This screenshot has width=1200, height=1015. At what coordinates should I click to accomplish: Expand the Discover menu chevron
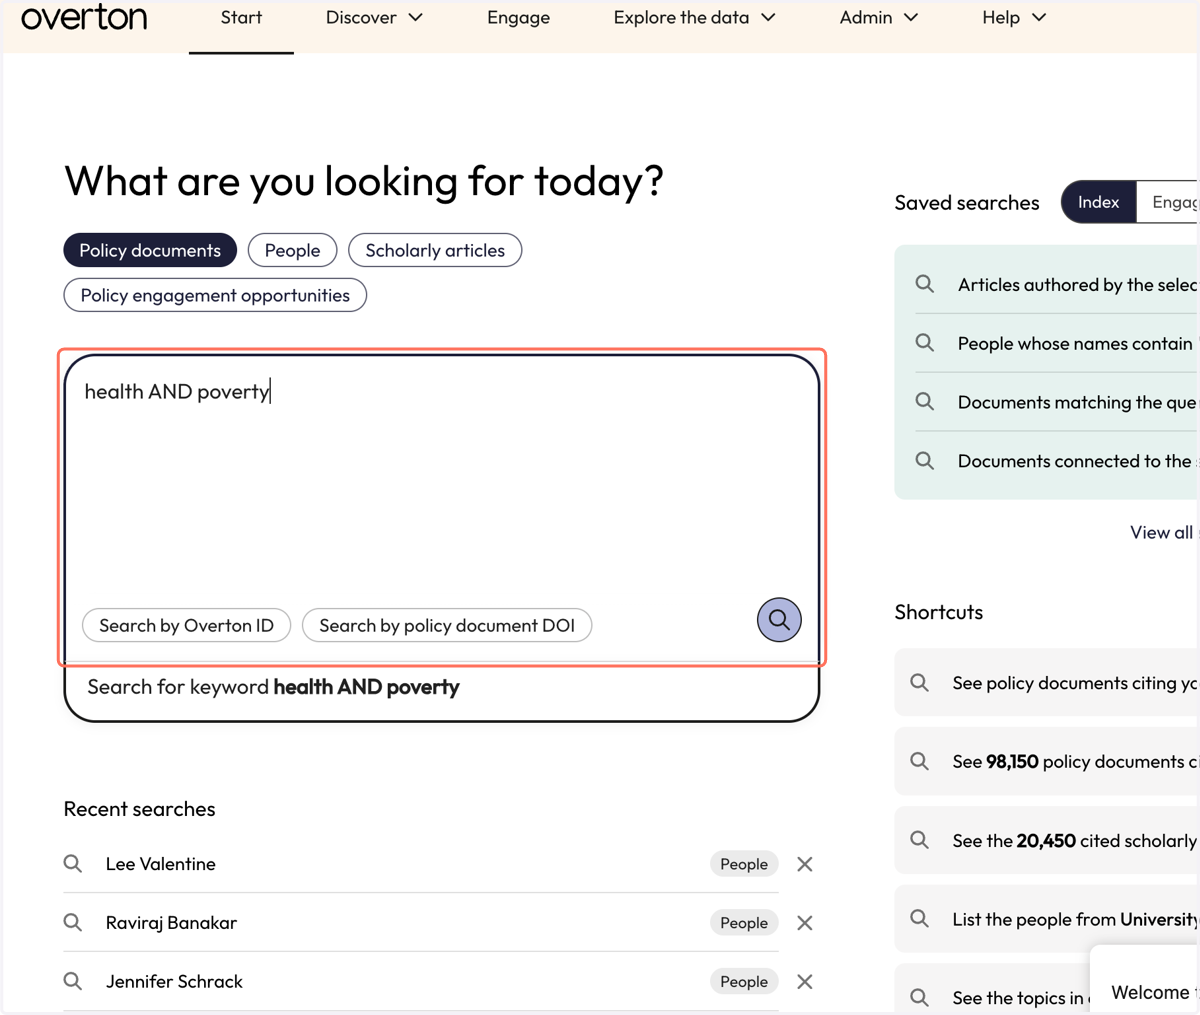click(416, 18)
